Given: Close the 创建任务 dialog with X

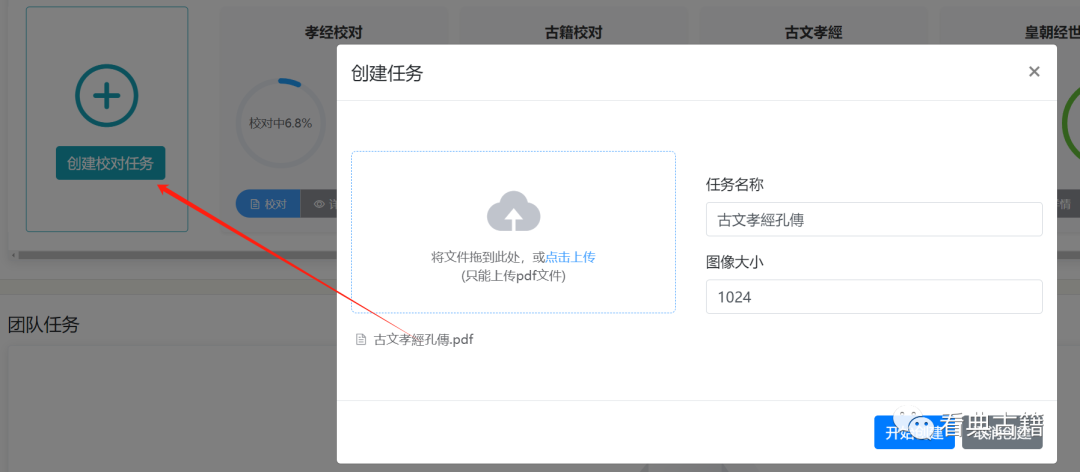Looking at the screenshot, I should click(1034, 72).
